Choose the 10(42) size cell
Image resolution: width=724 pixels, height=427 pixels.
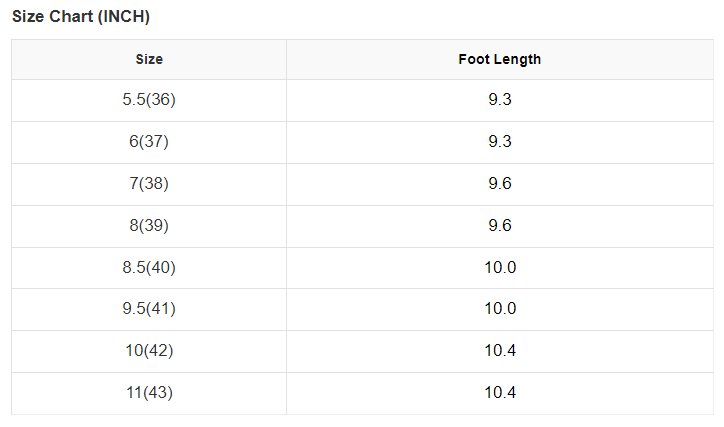(x=149, y=351)
